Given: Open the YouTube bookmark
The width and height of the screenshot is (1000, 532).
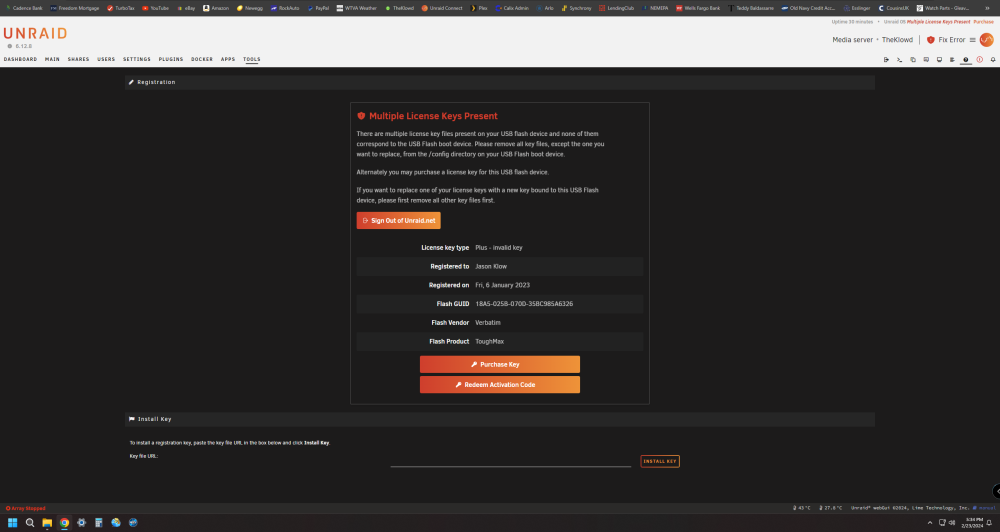Looking at the screenshot, I should tap(156, 8).
